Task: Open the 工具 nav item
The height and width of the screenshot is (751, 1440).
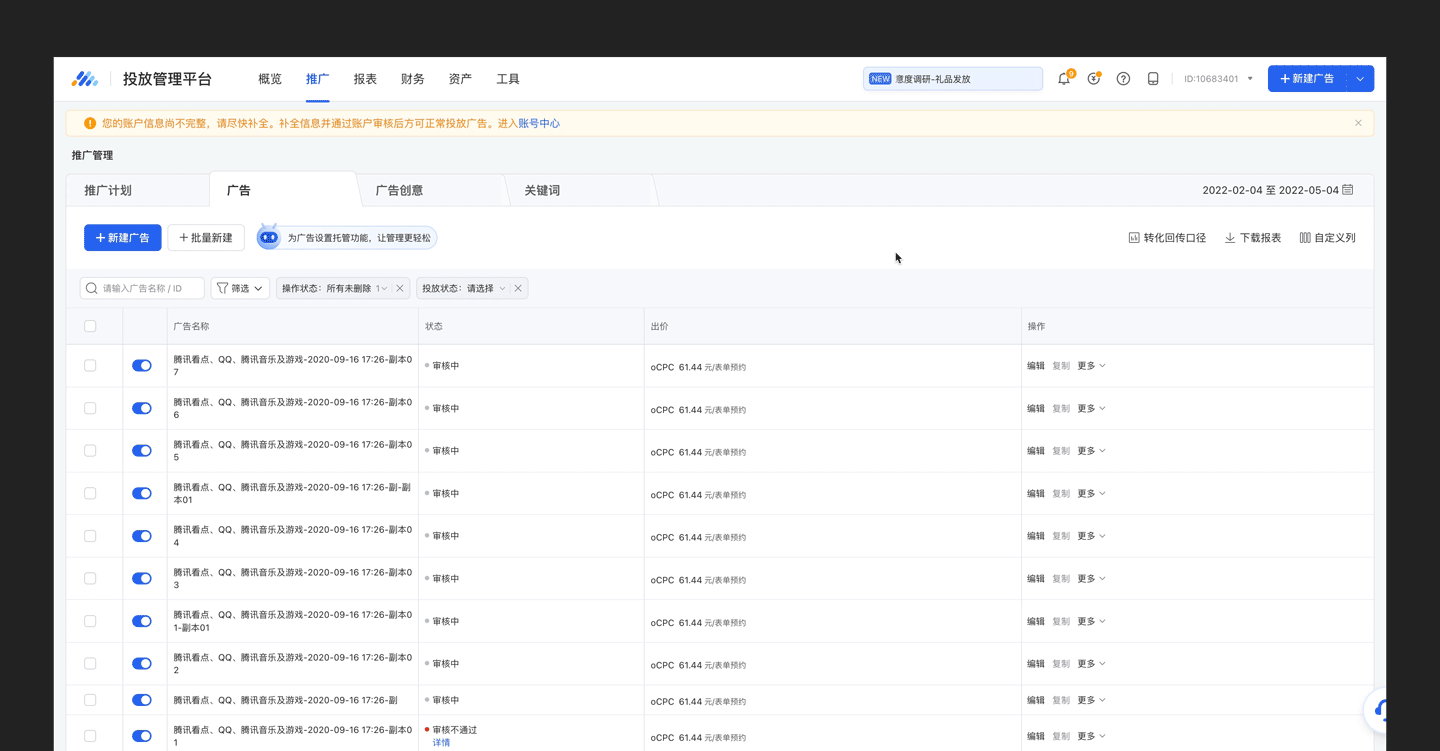Action: [508, 79]
